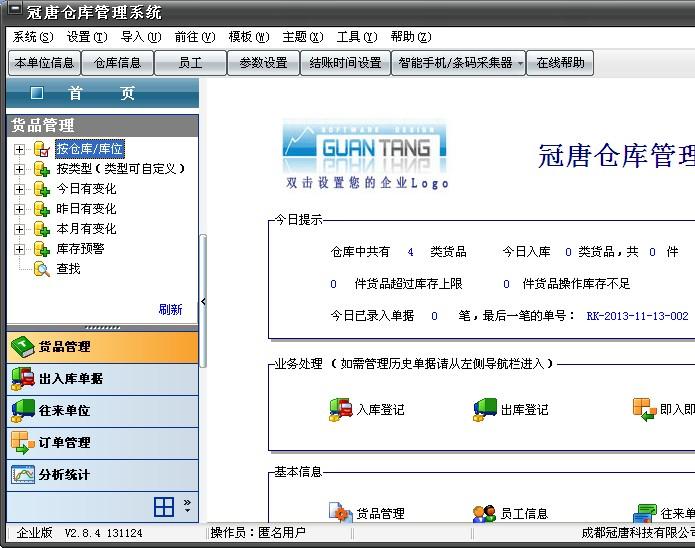Viewport: 695px width, 548px height.
Task: Click the dotted horizontal splitter grip above navigation
Action: (103, 328)
